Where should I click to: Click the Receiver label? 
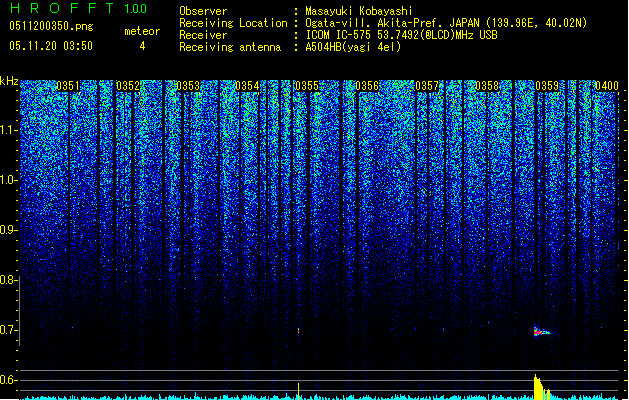(x=203, y=35)
